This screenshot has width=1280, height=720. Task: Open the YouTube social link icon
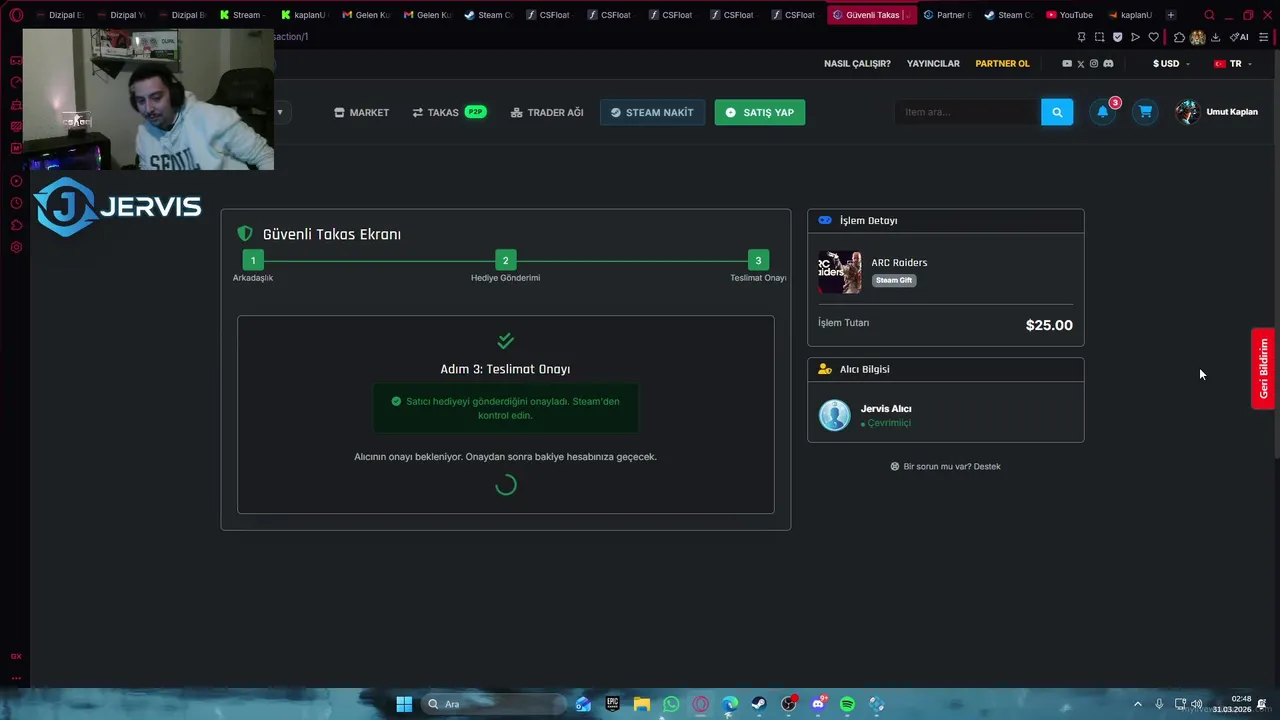pyautogui.click(x=1067, y=64)
